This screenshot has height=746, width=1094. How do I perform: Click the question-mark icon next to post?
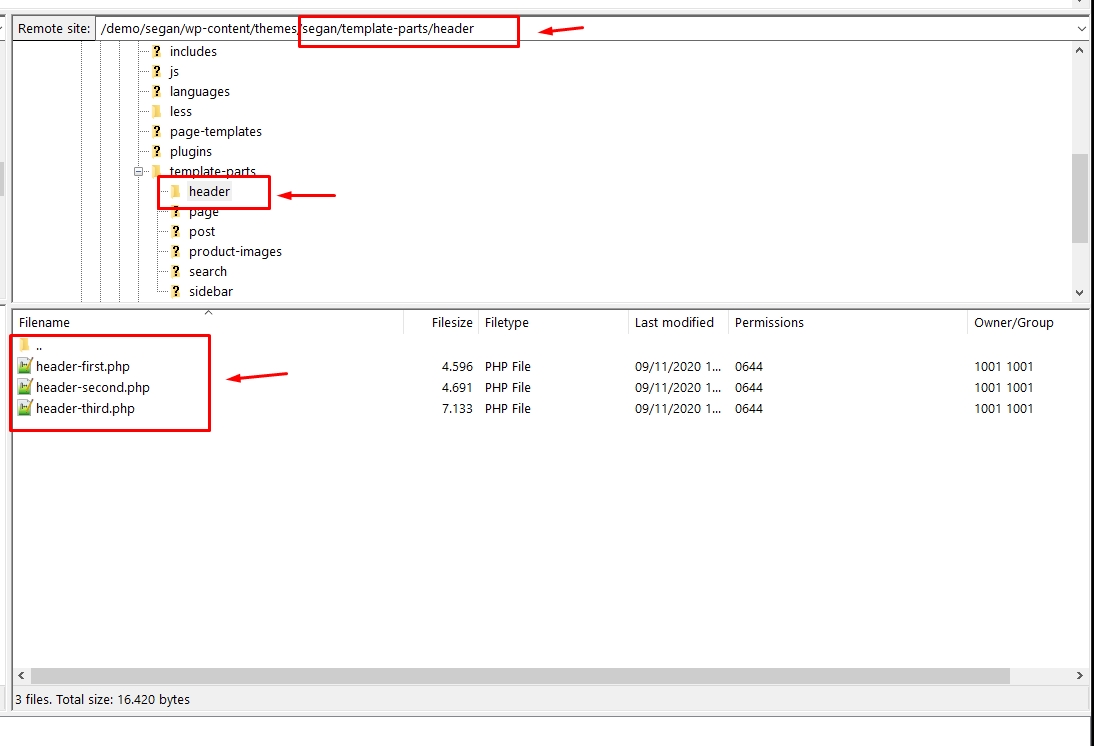(x=176, y=231)
